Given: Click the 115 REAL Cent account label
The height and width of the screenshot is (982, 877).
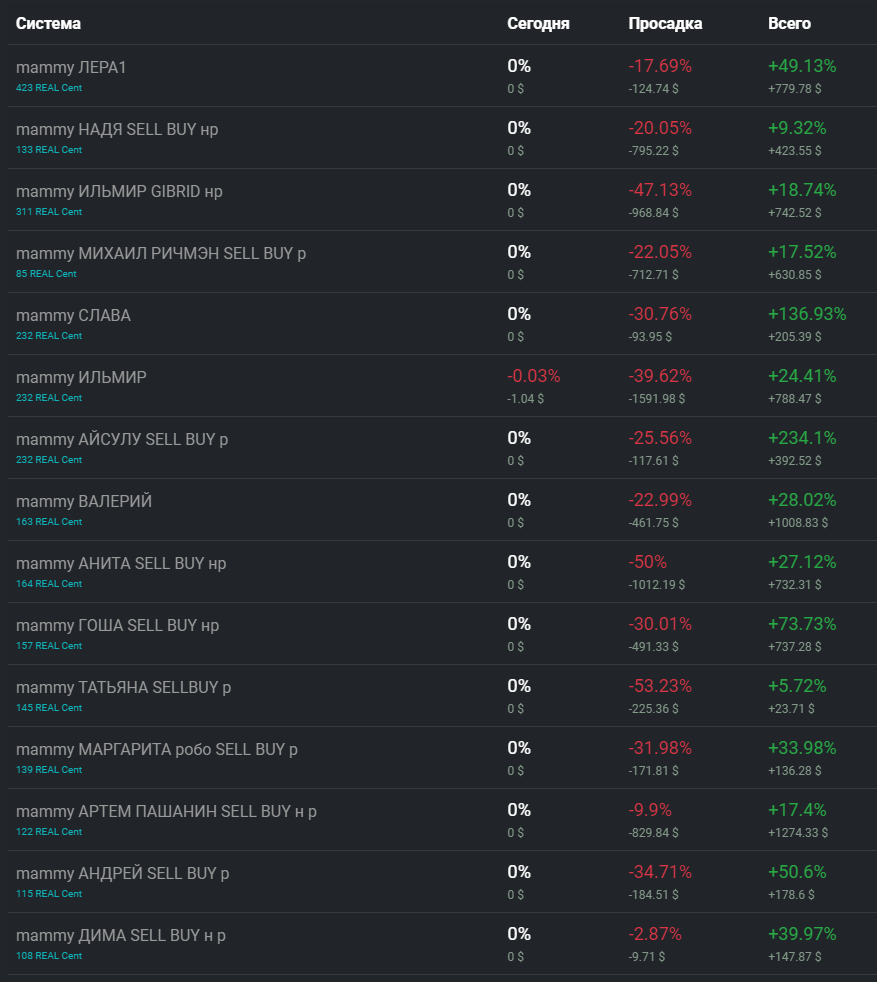Looking at the screenshot, I should point(49,893).
